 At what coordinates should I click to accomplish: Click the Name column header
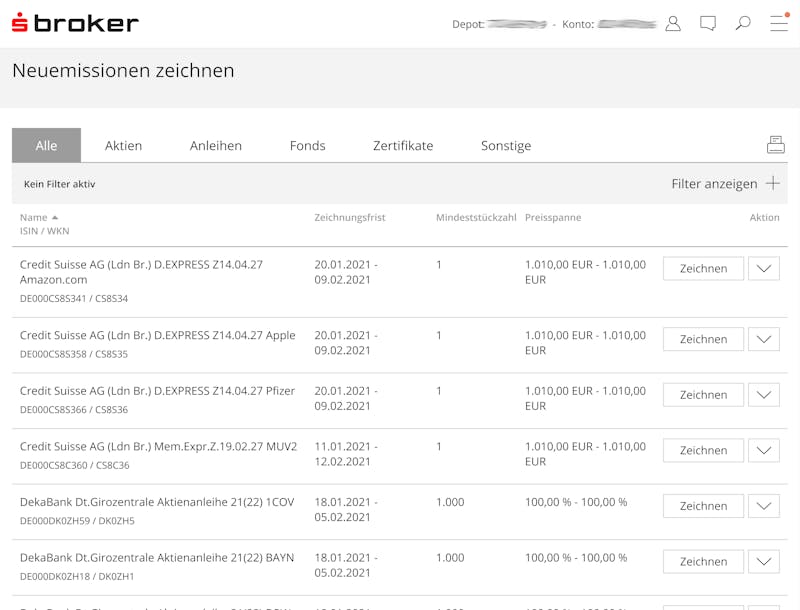tap(34, 218)
